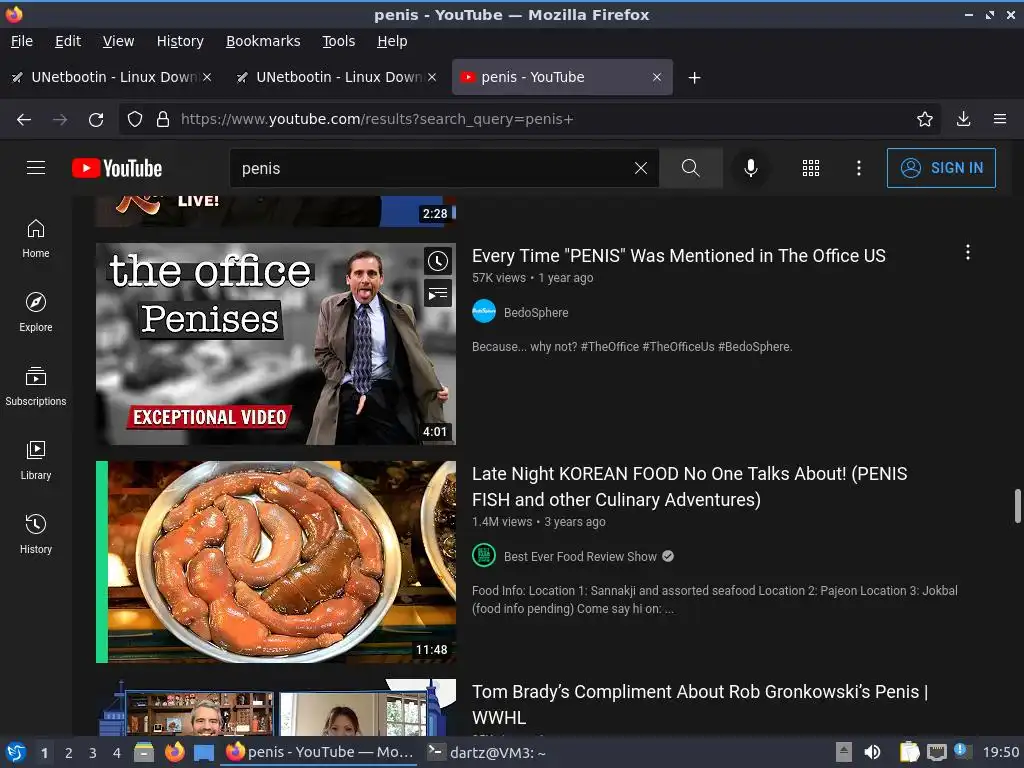Go to the YouTube logo homepage
The height and width of the screenshot is (768, 1024).
[x=117, y=168]
